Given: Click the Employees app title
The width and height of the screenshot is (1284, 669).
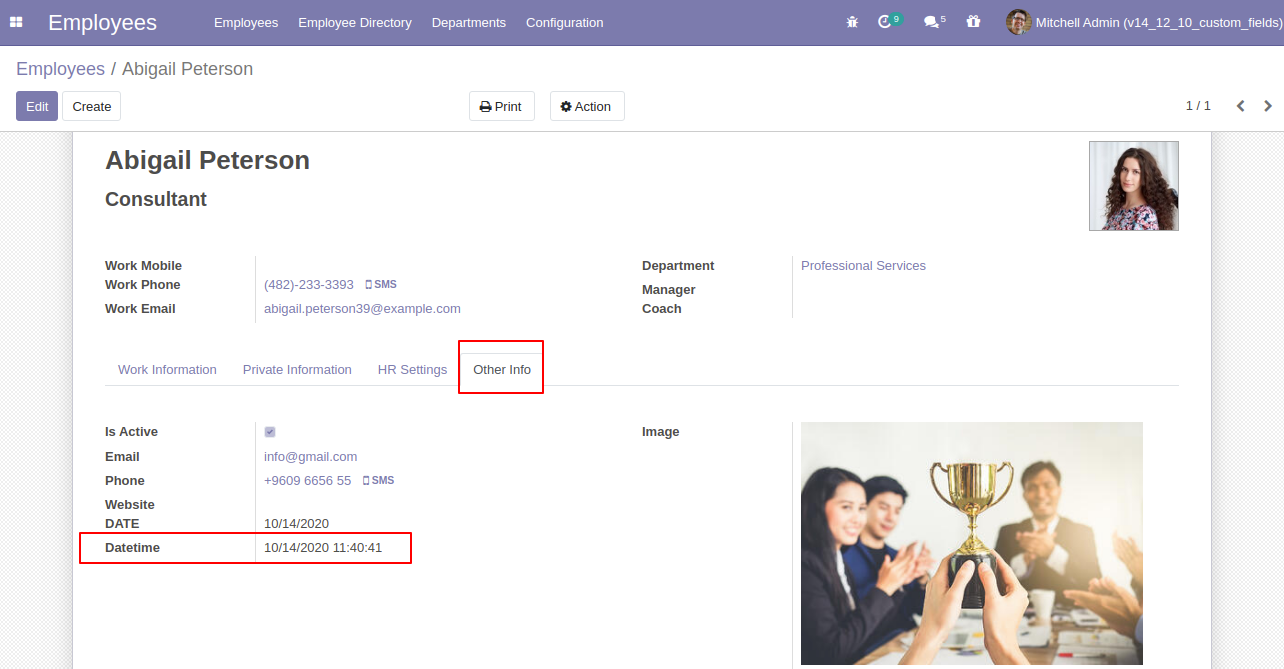Looking at the screenshot, I should [x=102, y=22].
